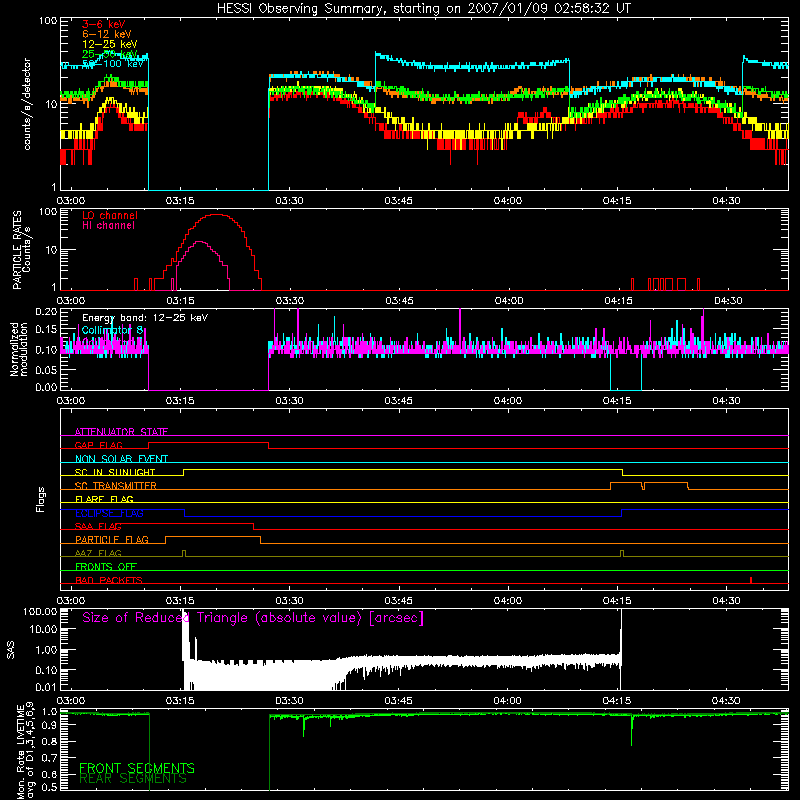This screenshot has width=800, height=800.
Task: Click '04:30' under the SAS panel
Action: pyautogui.click(x=726, y=701)
